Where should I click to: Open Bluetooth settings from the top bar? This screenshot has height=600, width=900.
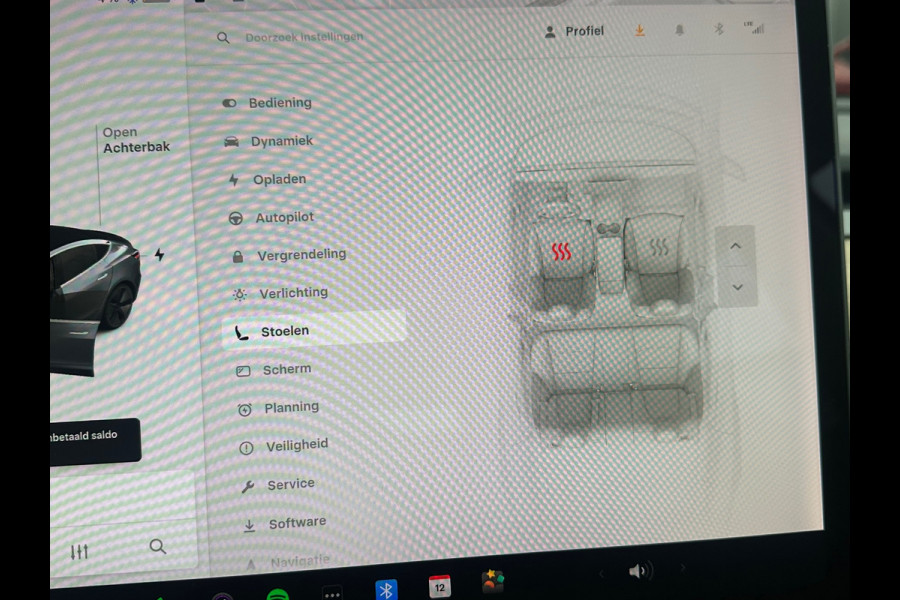(719, 31)
